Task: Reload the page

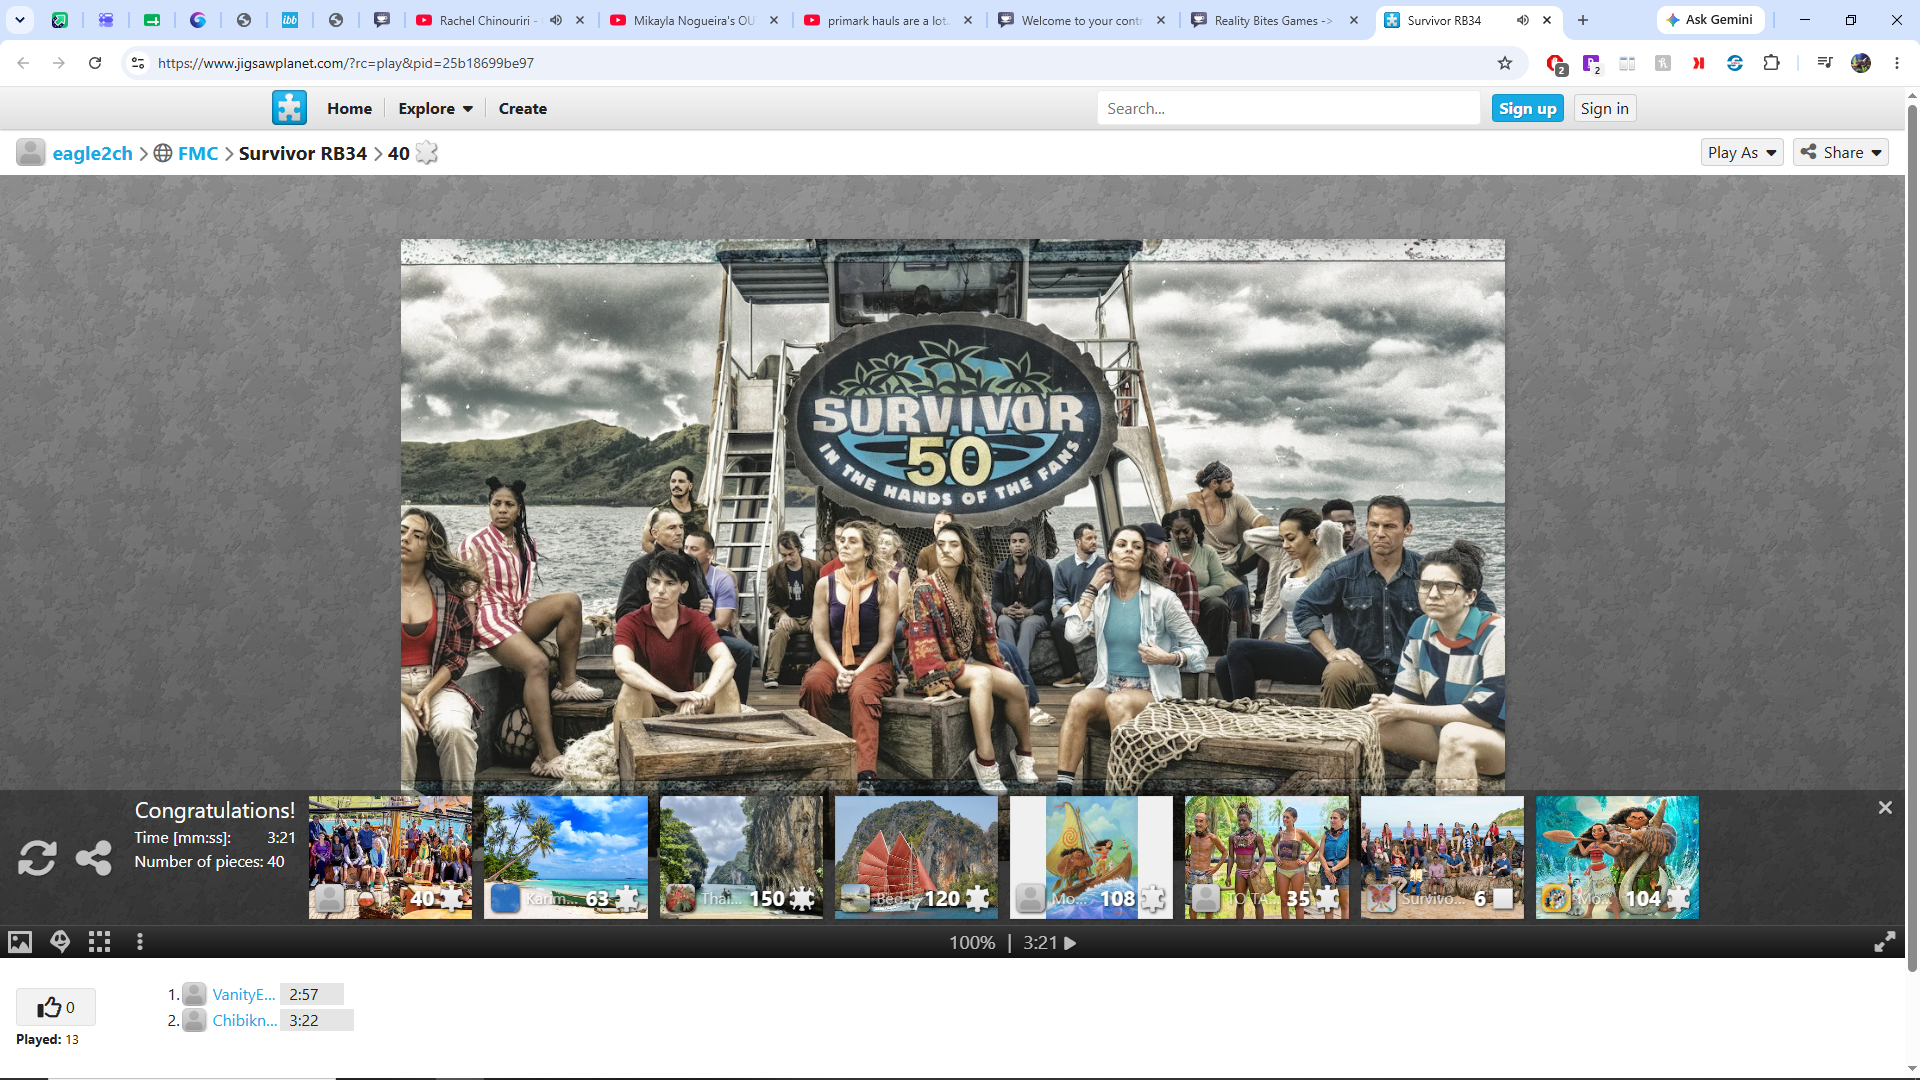Action: pyautogui.click(x=95, y=63)
